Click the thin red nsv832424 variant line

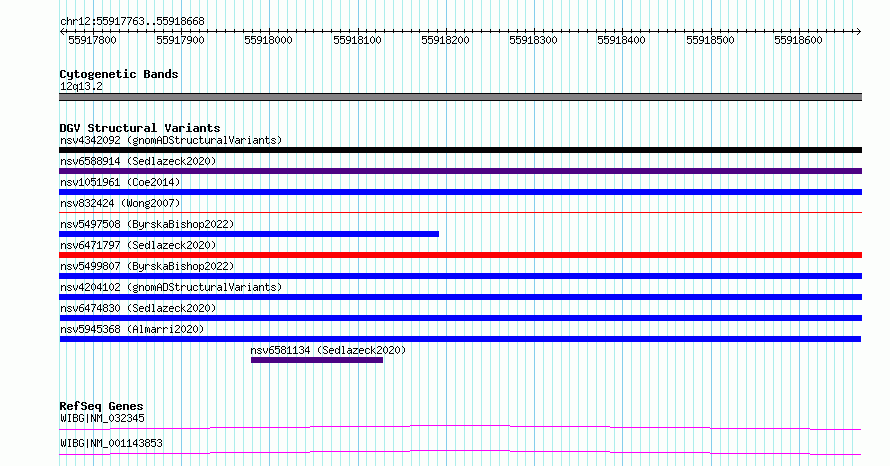tap(460, 213)
